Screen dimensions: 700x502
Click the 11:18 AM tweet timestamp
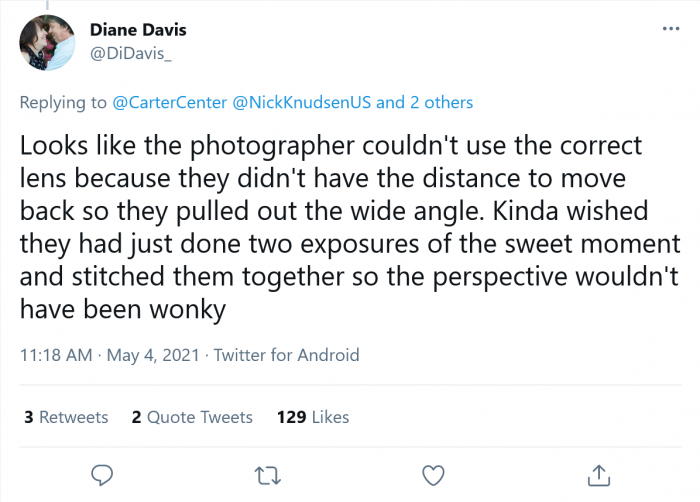click(54, 354)
